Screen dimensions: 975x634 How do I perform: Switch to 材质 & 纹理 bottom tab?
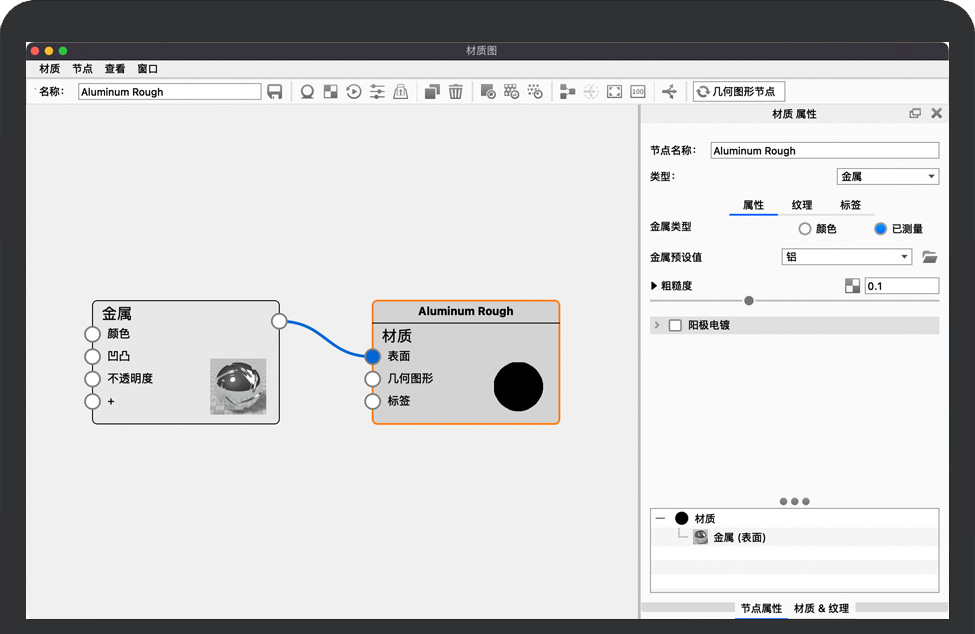[821, 608]
